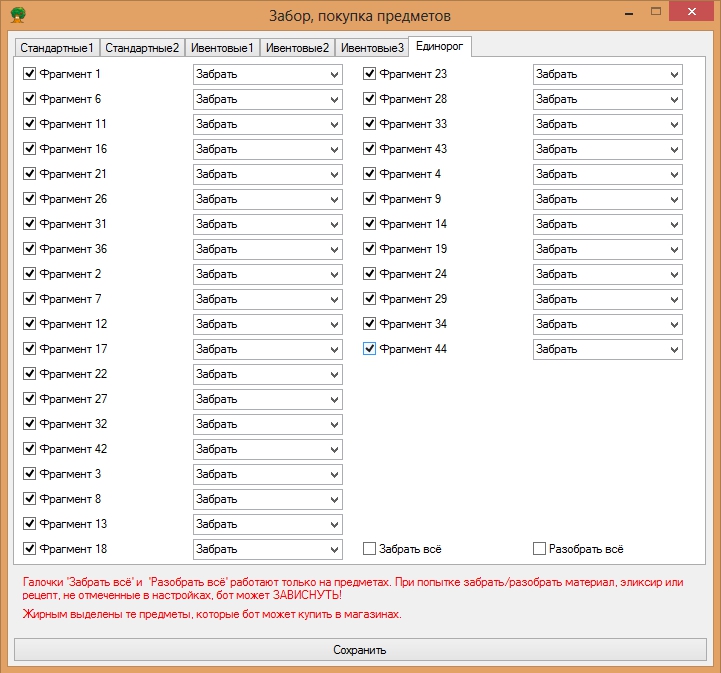Expand the dropdown next to Фрагмент 44
721x673 pixels.
(607, 349)
